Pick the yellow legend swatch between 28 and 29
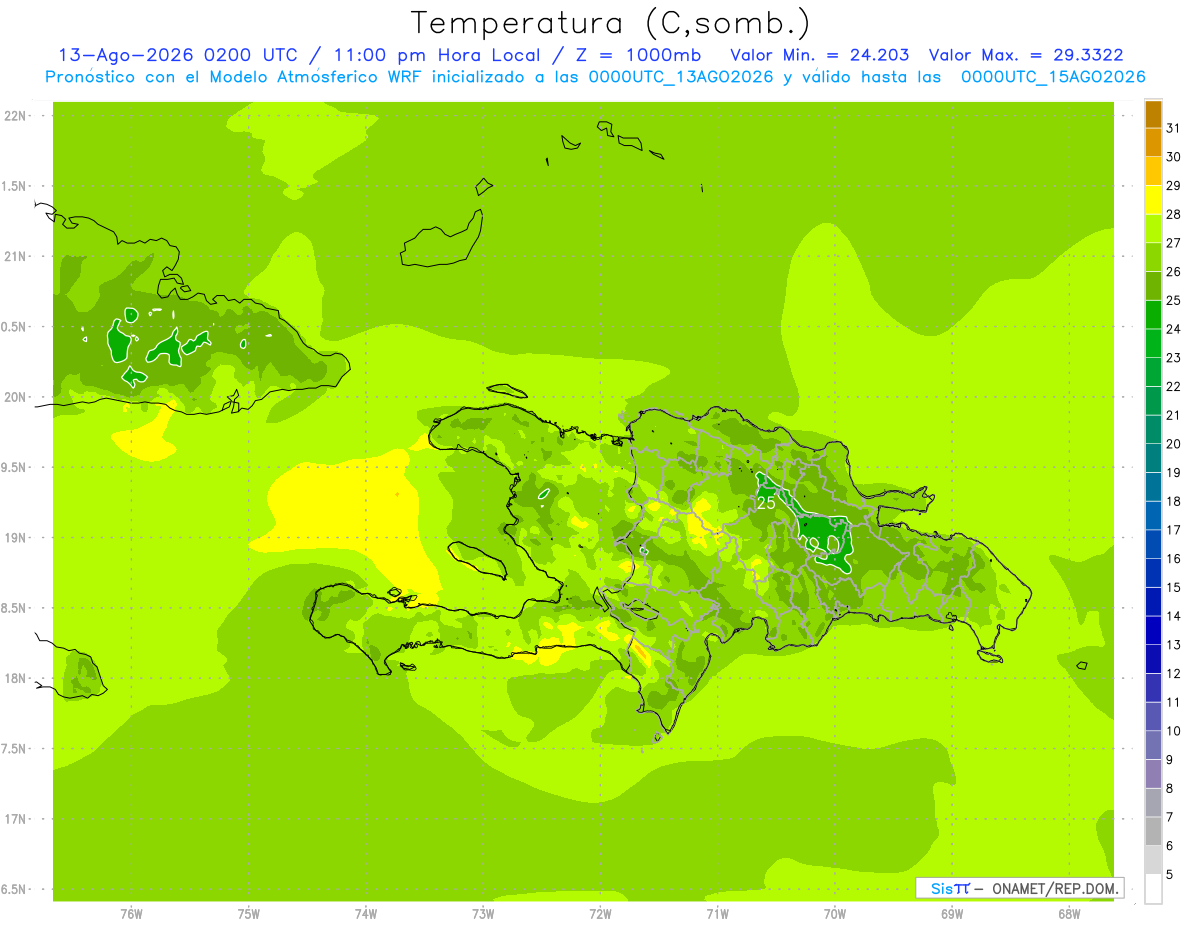1200x927 pixels. (1153, 200)
